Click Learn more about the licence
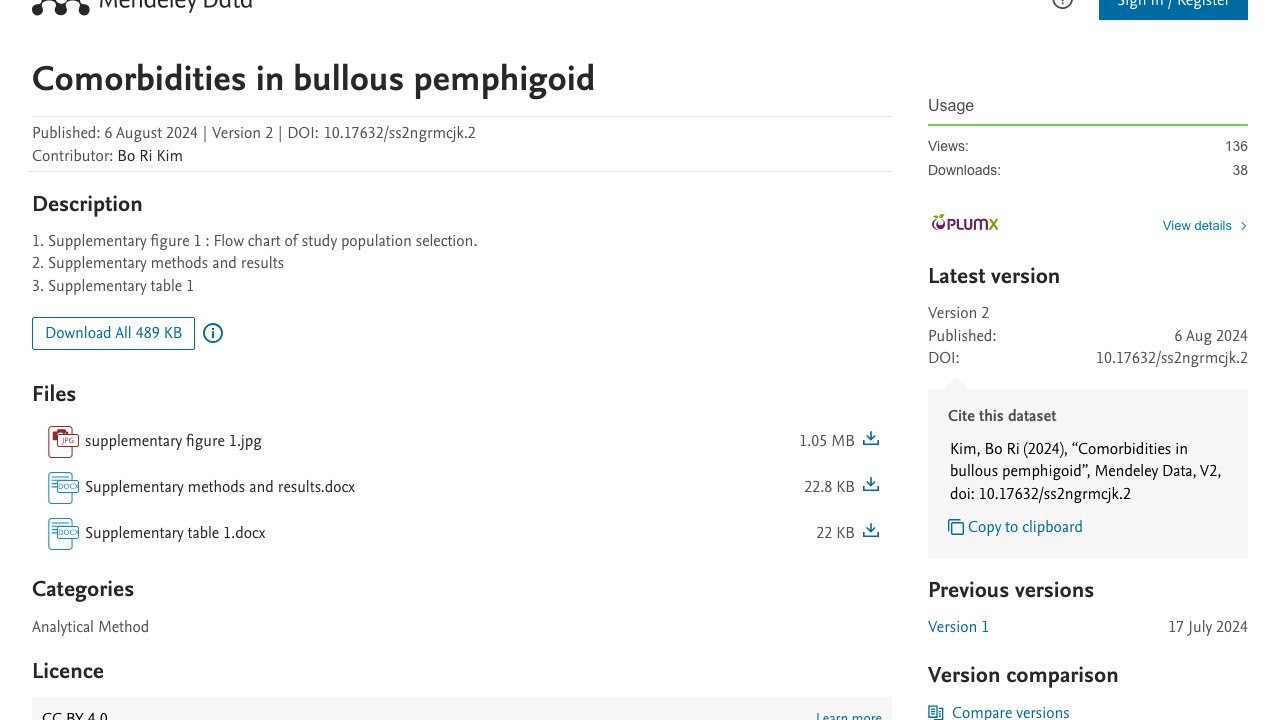 [849, 716]
